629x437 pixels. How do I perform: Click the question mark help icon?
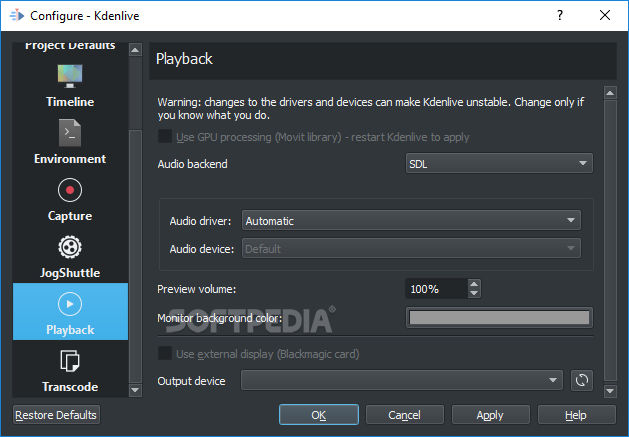tap(560, 15)
